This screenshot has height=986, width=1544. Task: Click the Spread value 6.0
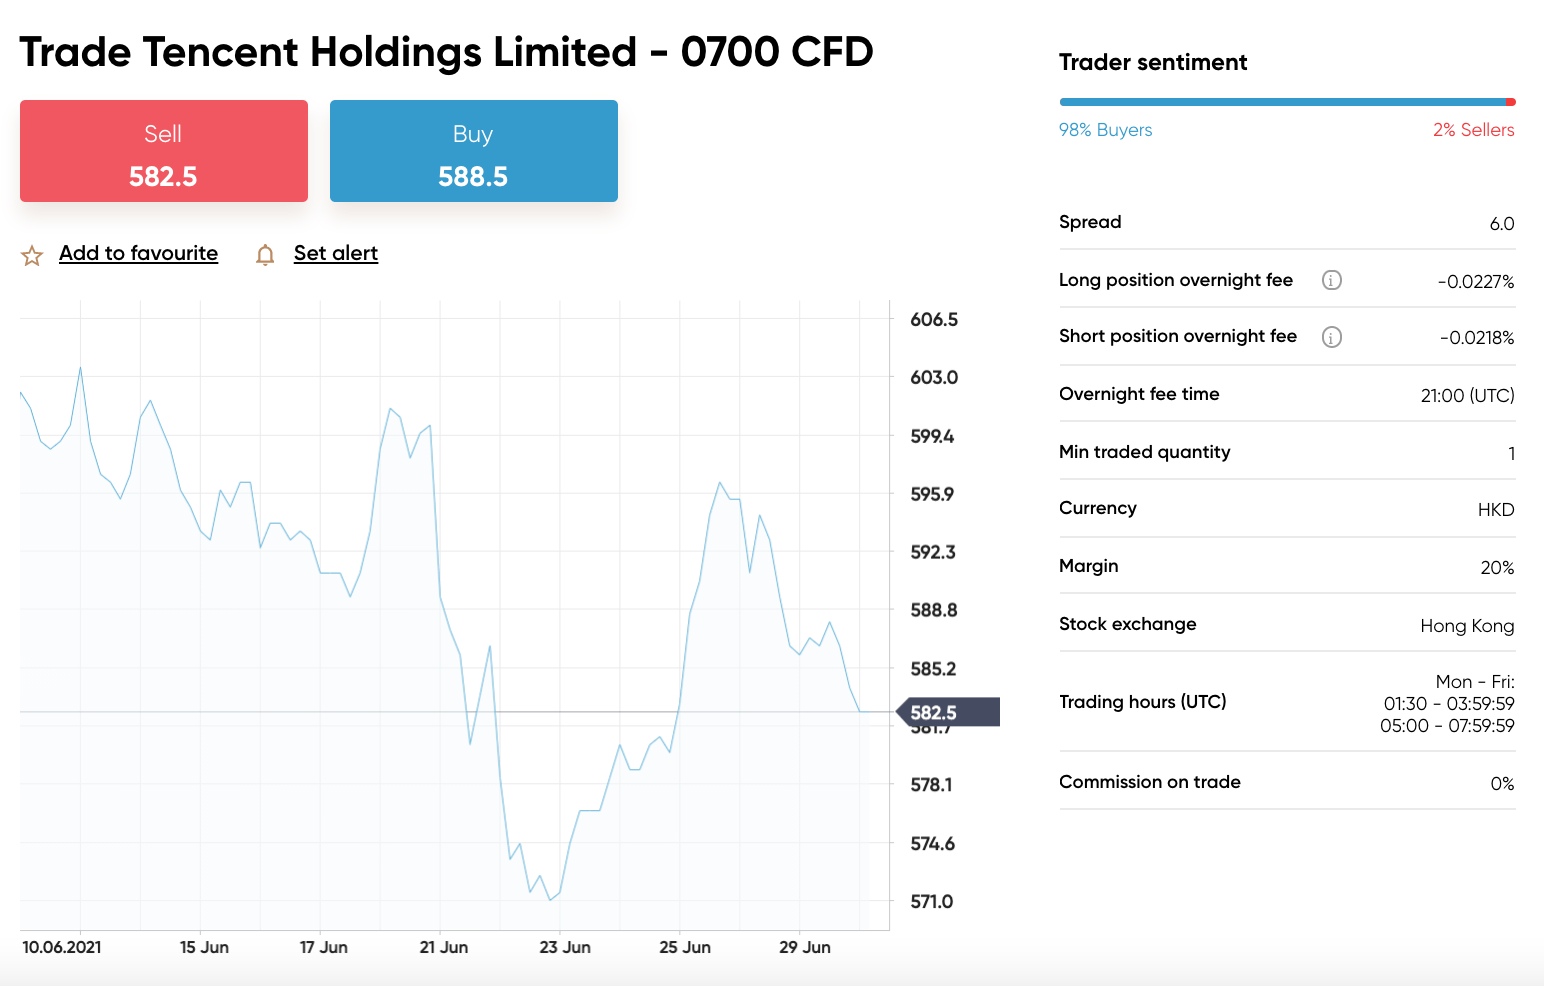click(1502, 224)
